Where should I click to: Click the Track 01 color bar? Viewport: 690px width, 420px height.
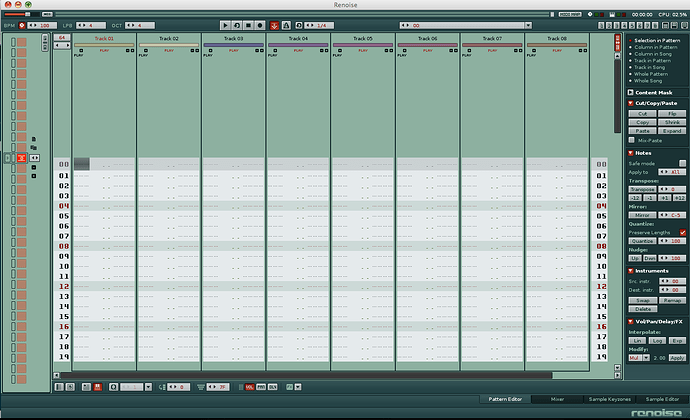pyautogui.click(x=104, y=45)
